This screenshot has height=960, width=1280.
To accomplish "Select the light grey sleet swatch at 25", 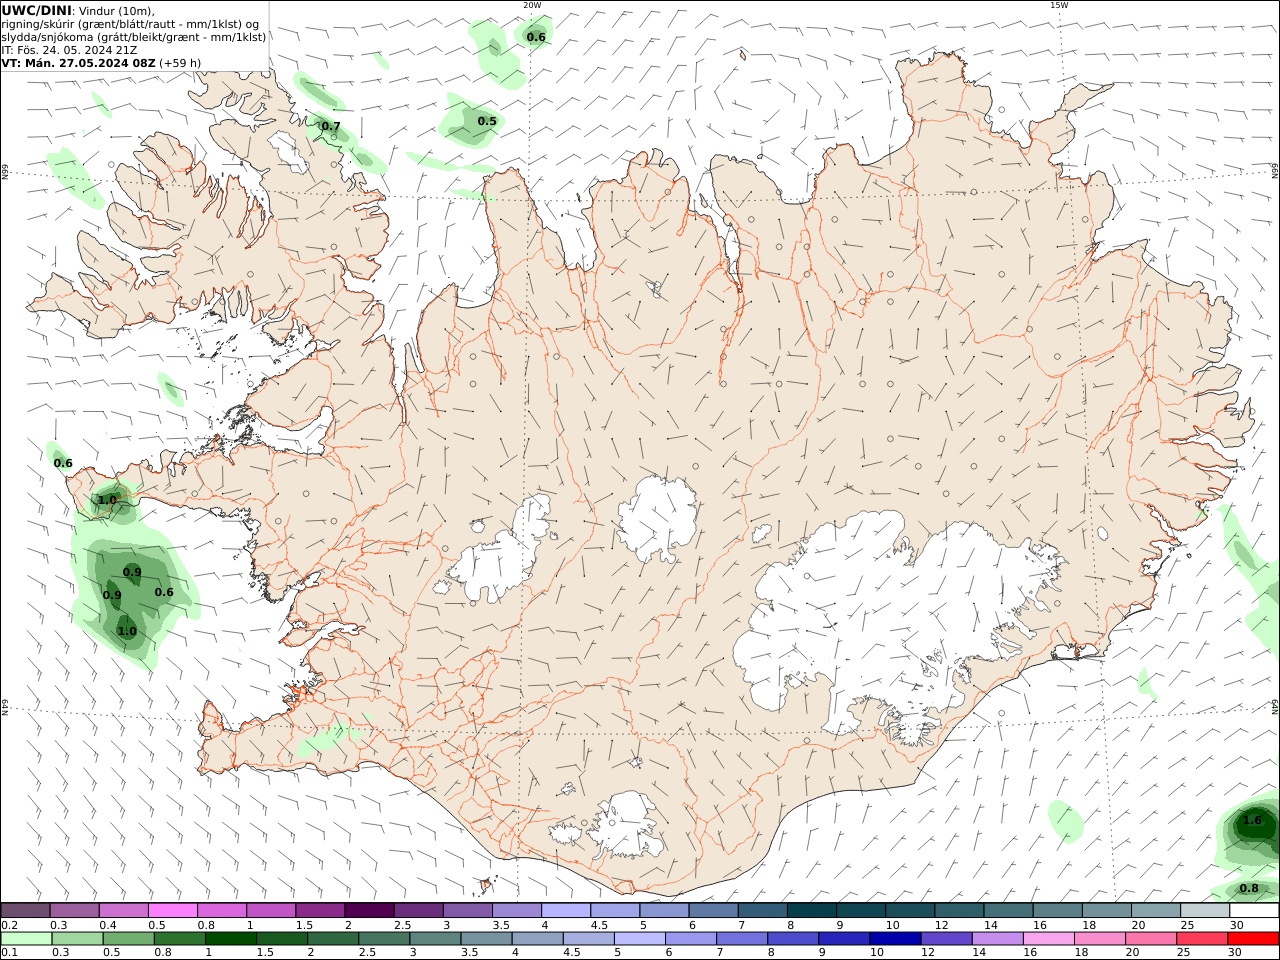I will click(x=1205, y=910).
